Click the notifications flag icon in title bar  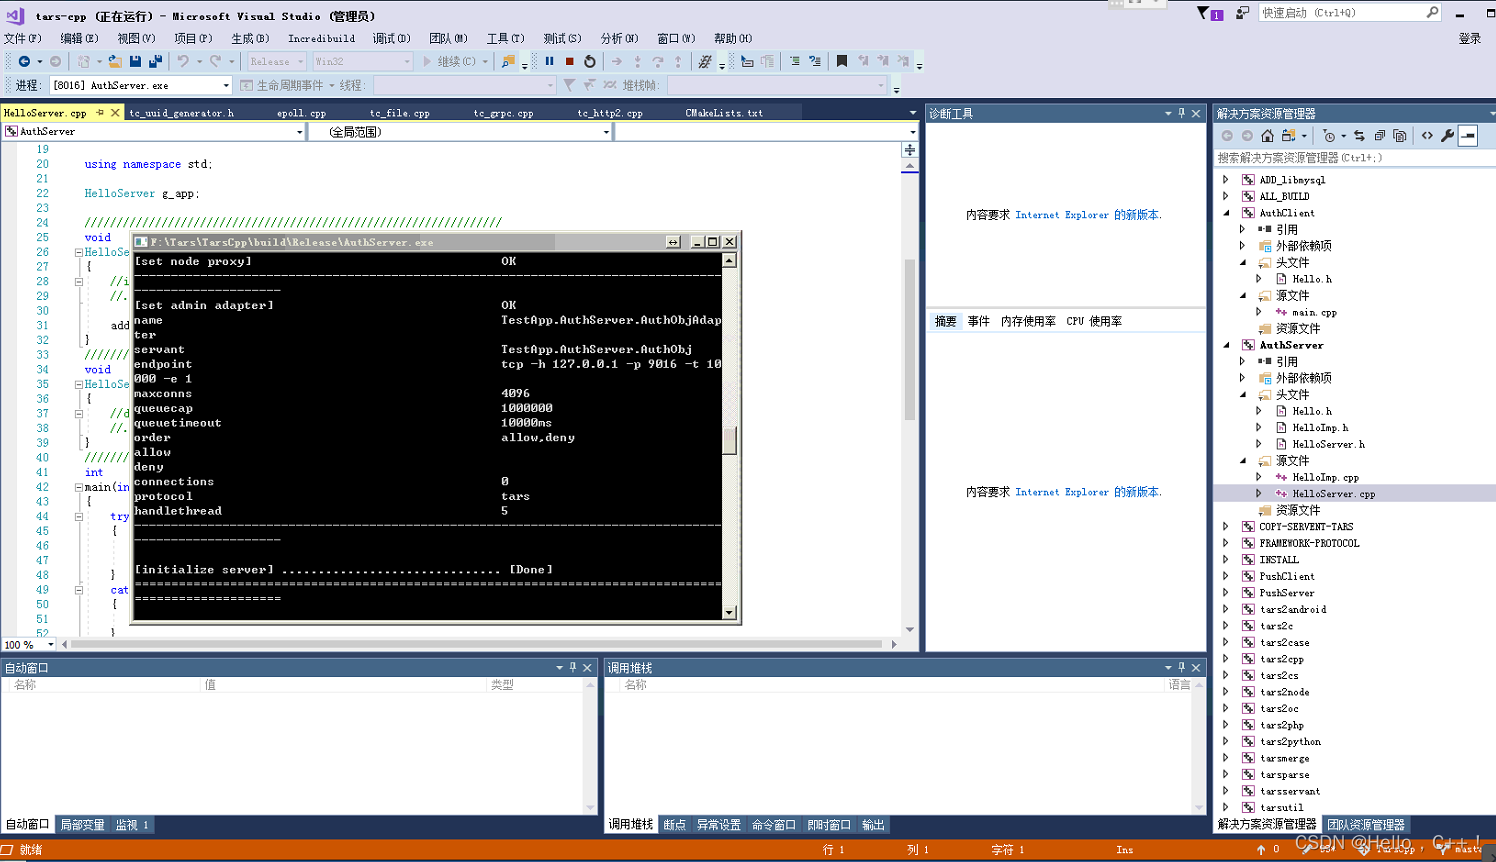click(x=1209, y=13)
